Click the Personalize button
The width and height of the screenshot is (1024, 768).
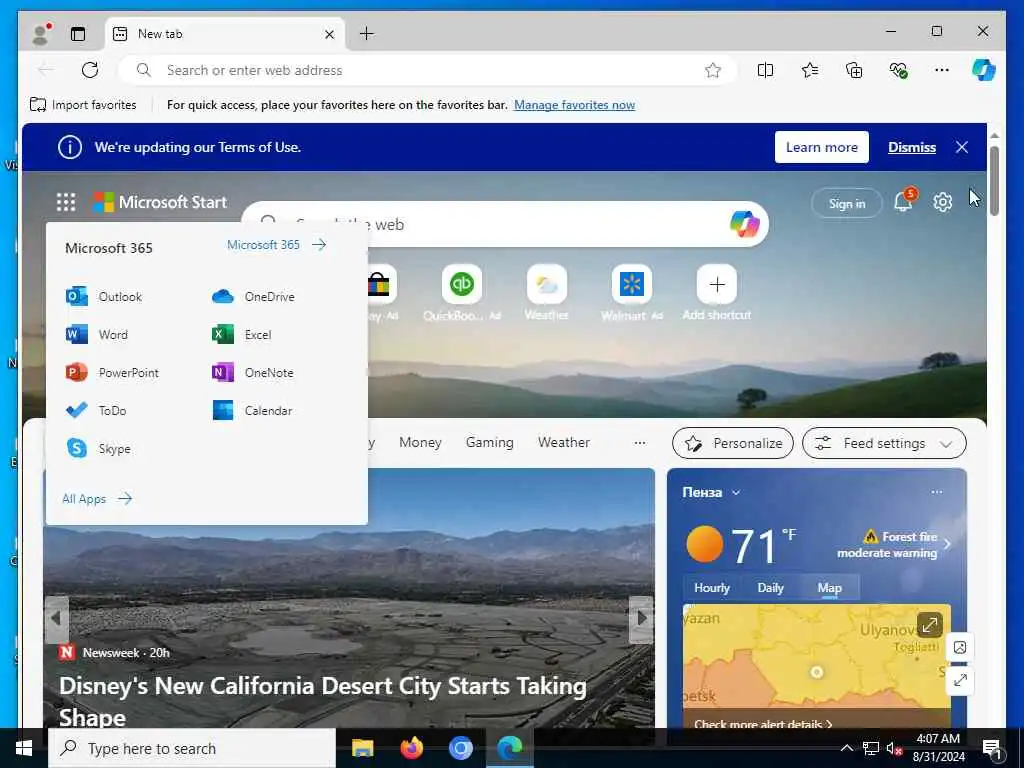point(733,443)
